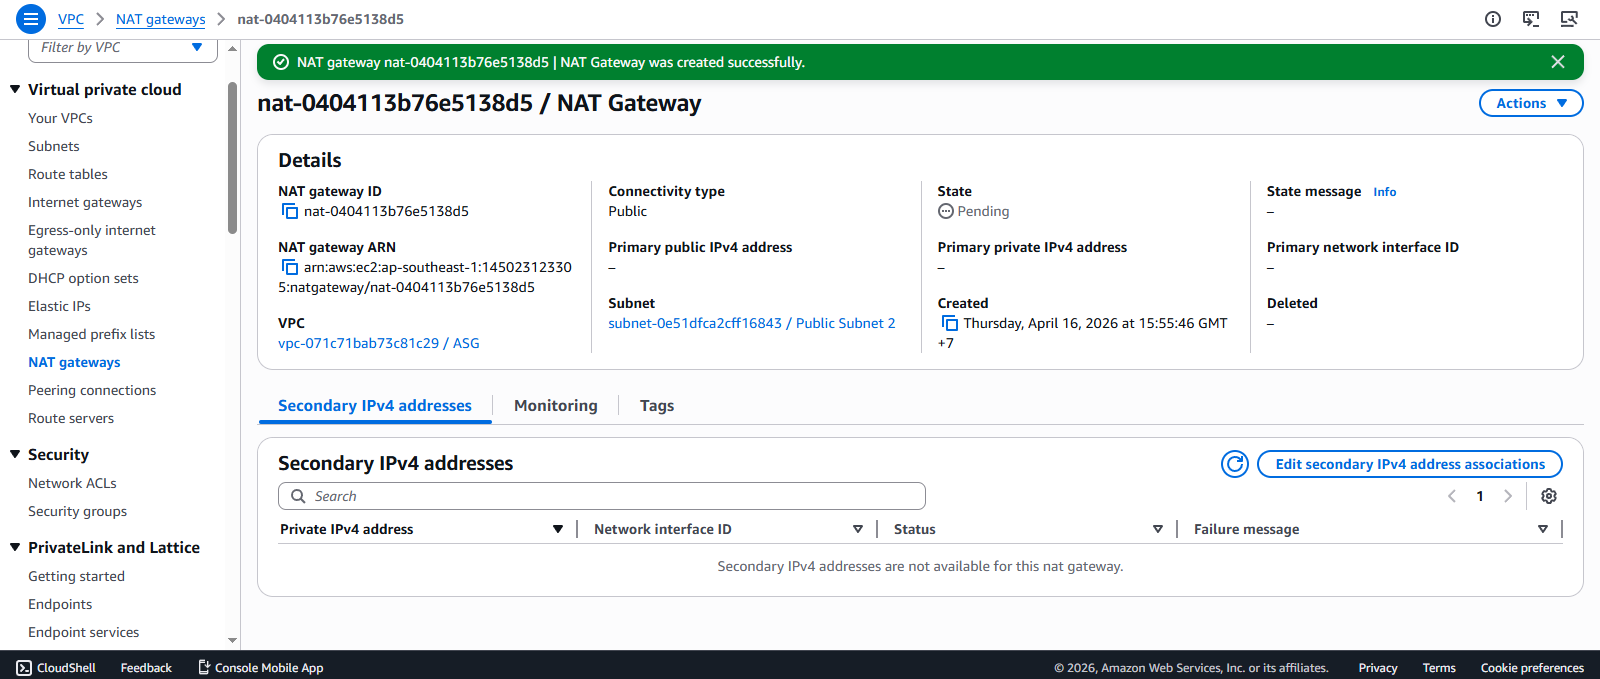Click the sidebar vertical scrollbar
The image size is (1600, 679).
(233, 158)
